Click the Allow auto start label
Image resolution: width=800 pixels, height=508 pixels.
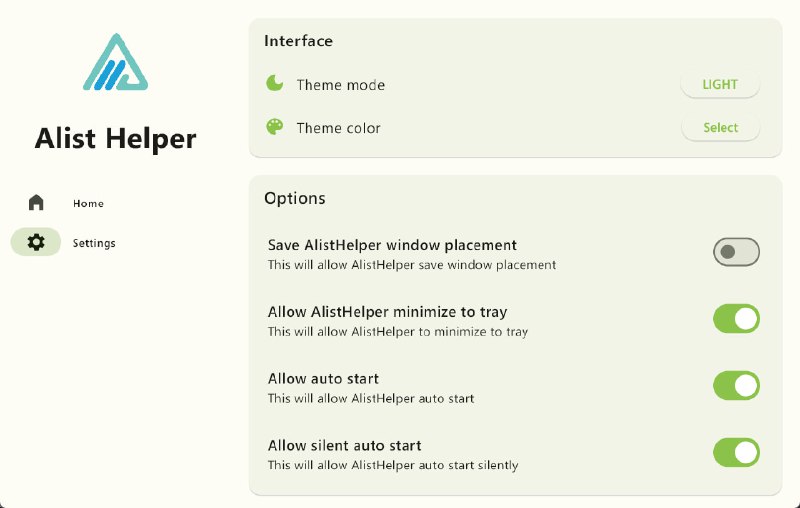[323, 379]
